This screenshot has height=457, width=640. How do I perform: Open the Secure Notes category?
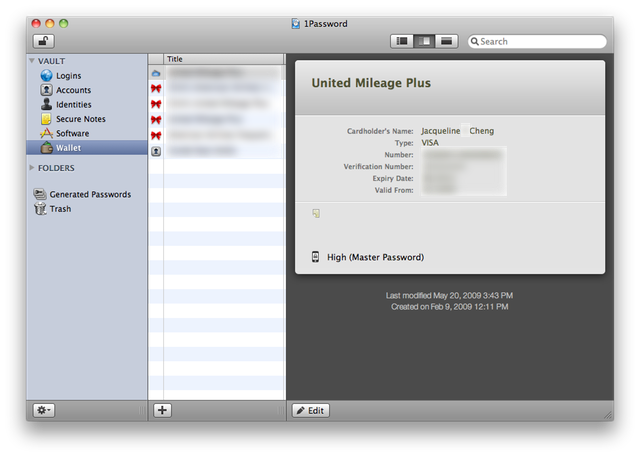(x=87, y=119)
